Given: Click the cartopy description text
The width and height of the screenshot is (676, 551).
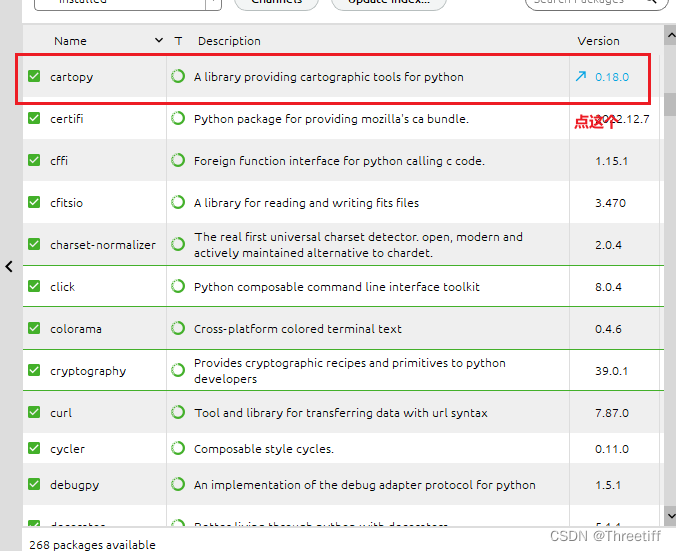Looking at the screenshot, I should pyautogui.click(x=329, y=77).
